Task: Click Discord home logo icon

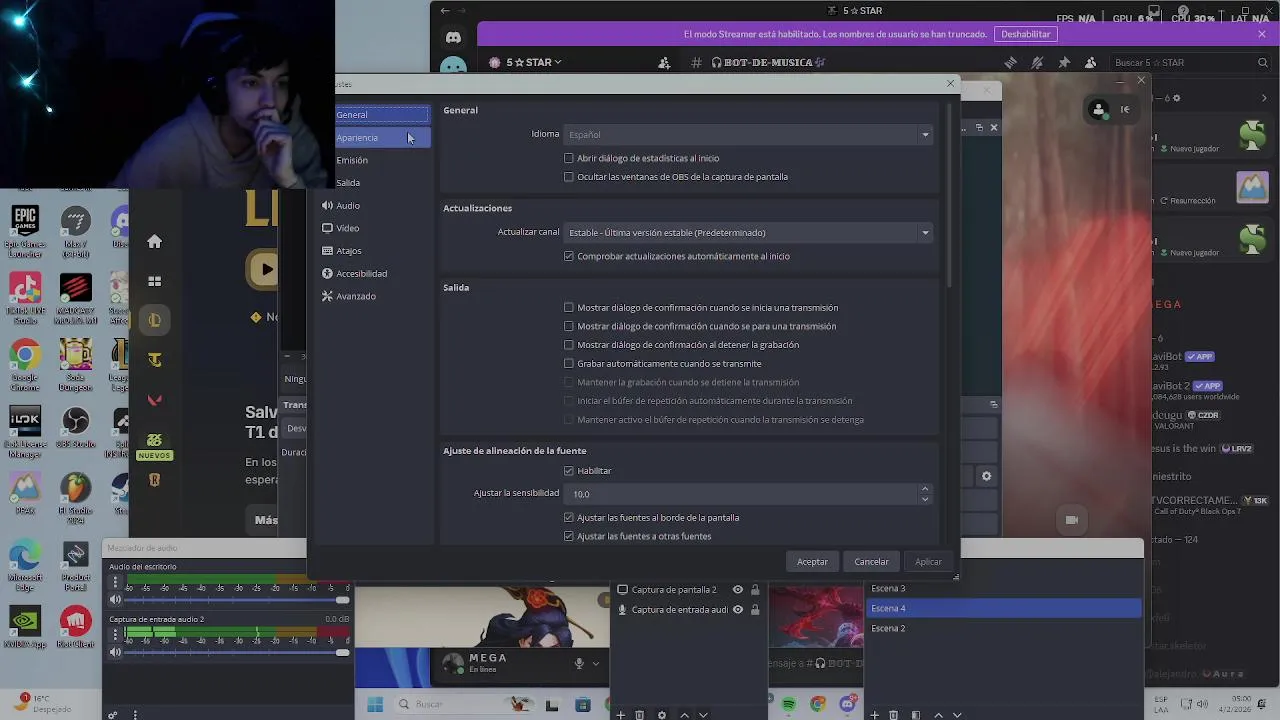Action: point(453,37)
